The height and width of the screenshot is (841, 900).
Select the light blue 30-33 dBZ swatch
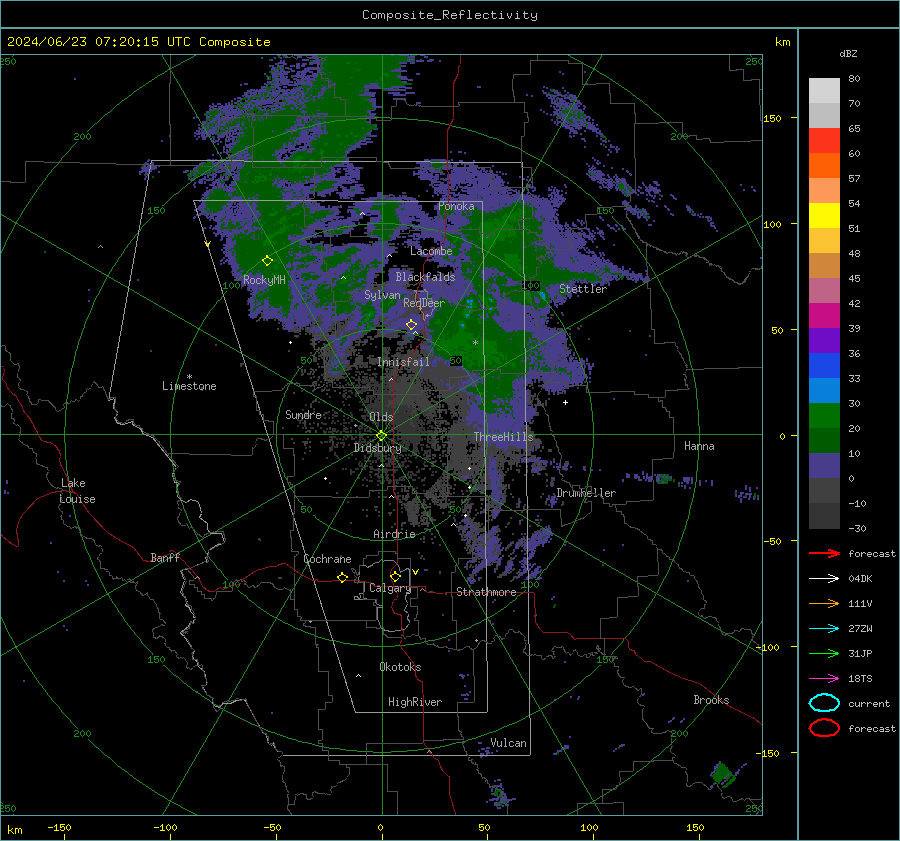click(x=824, y=391)
